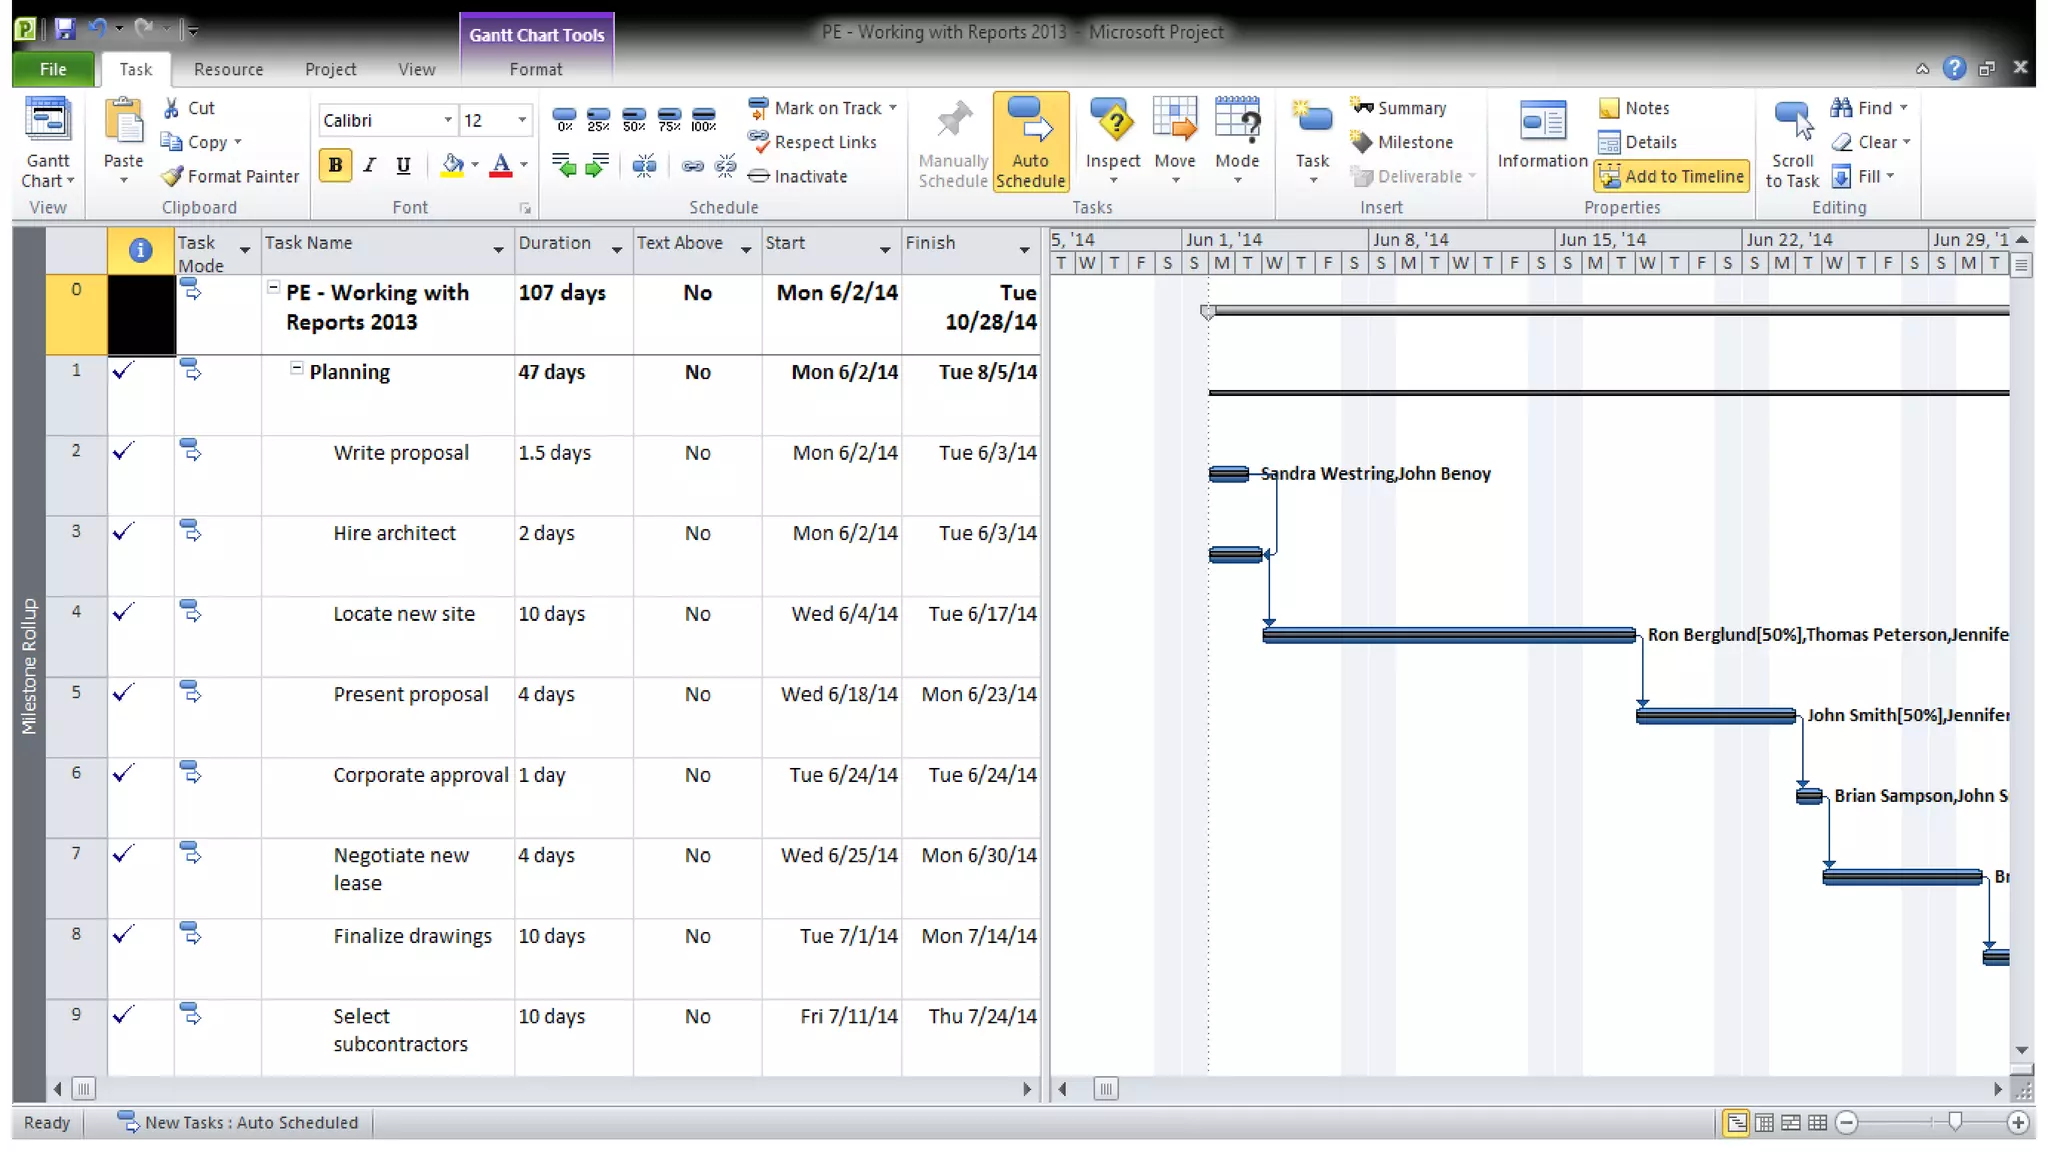Switch to the Resource tab
This screenshot has height=1152, width=2048.
(x=228, y=69)
